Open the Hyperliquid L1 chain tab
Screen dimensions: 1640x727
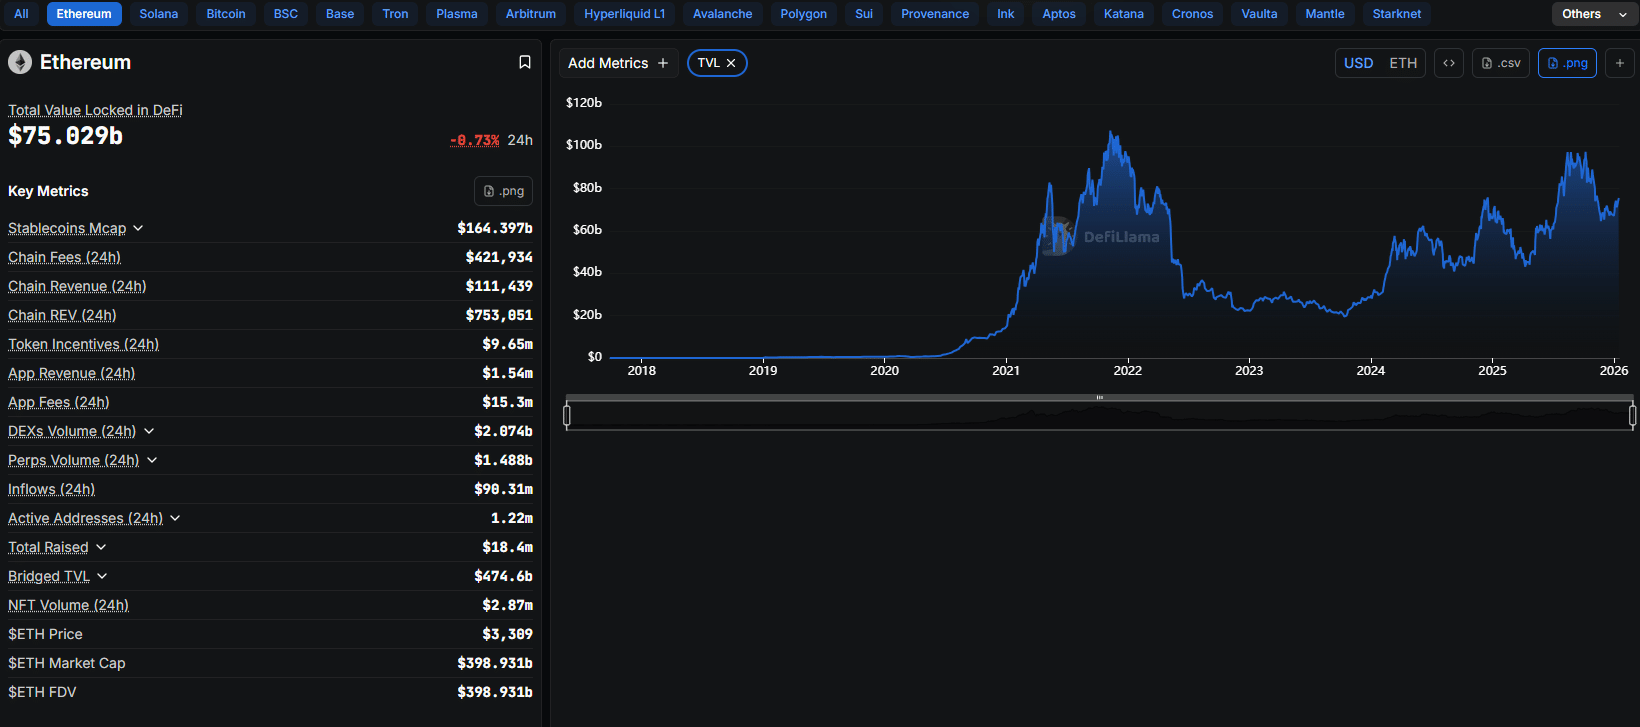625,14
